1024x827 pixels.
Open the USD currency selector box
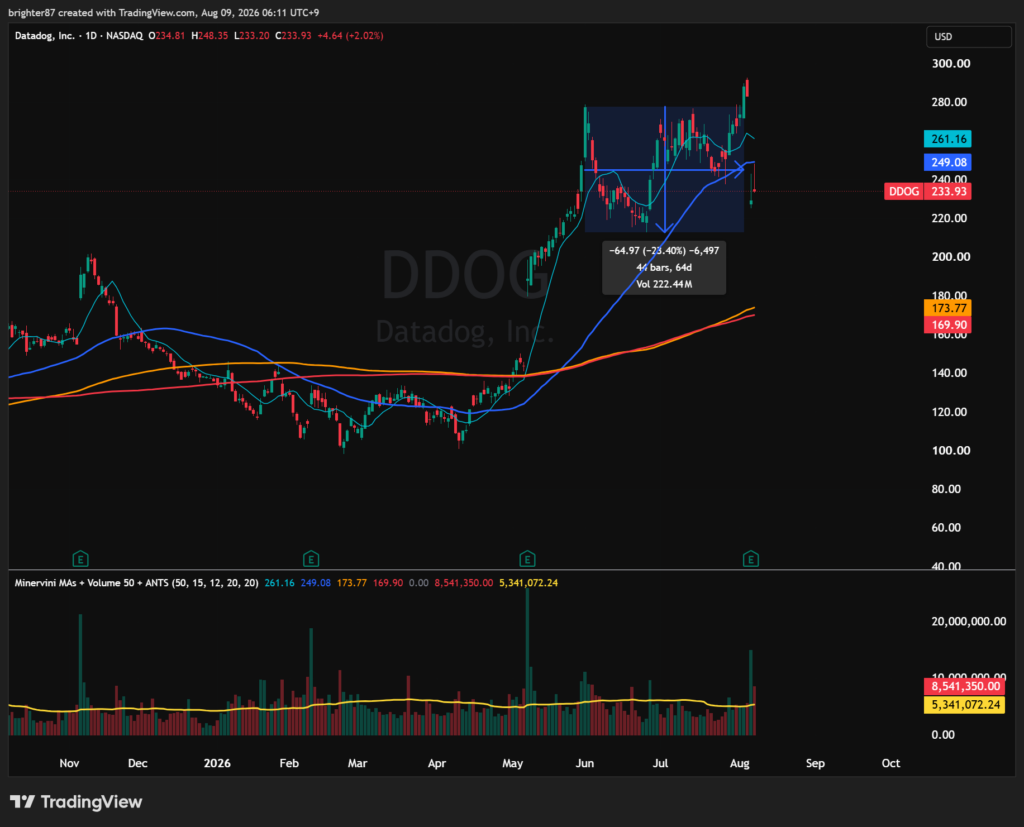968,37
